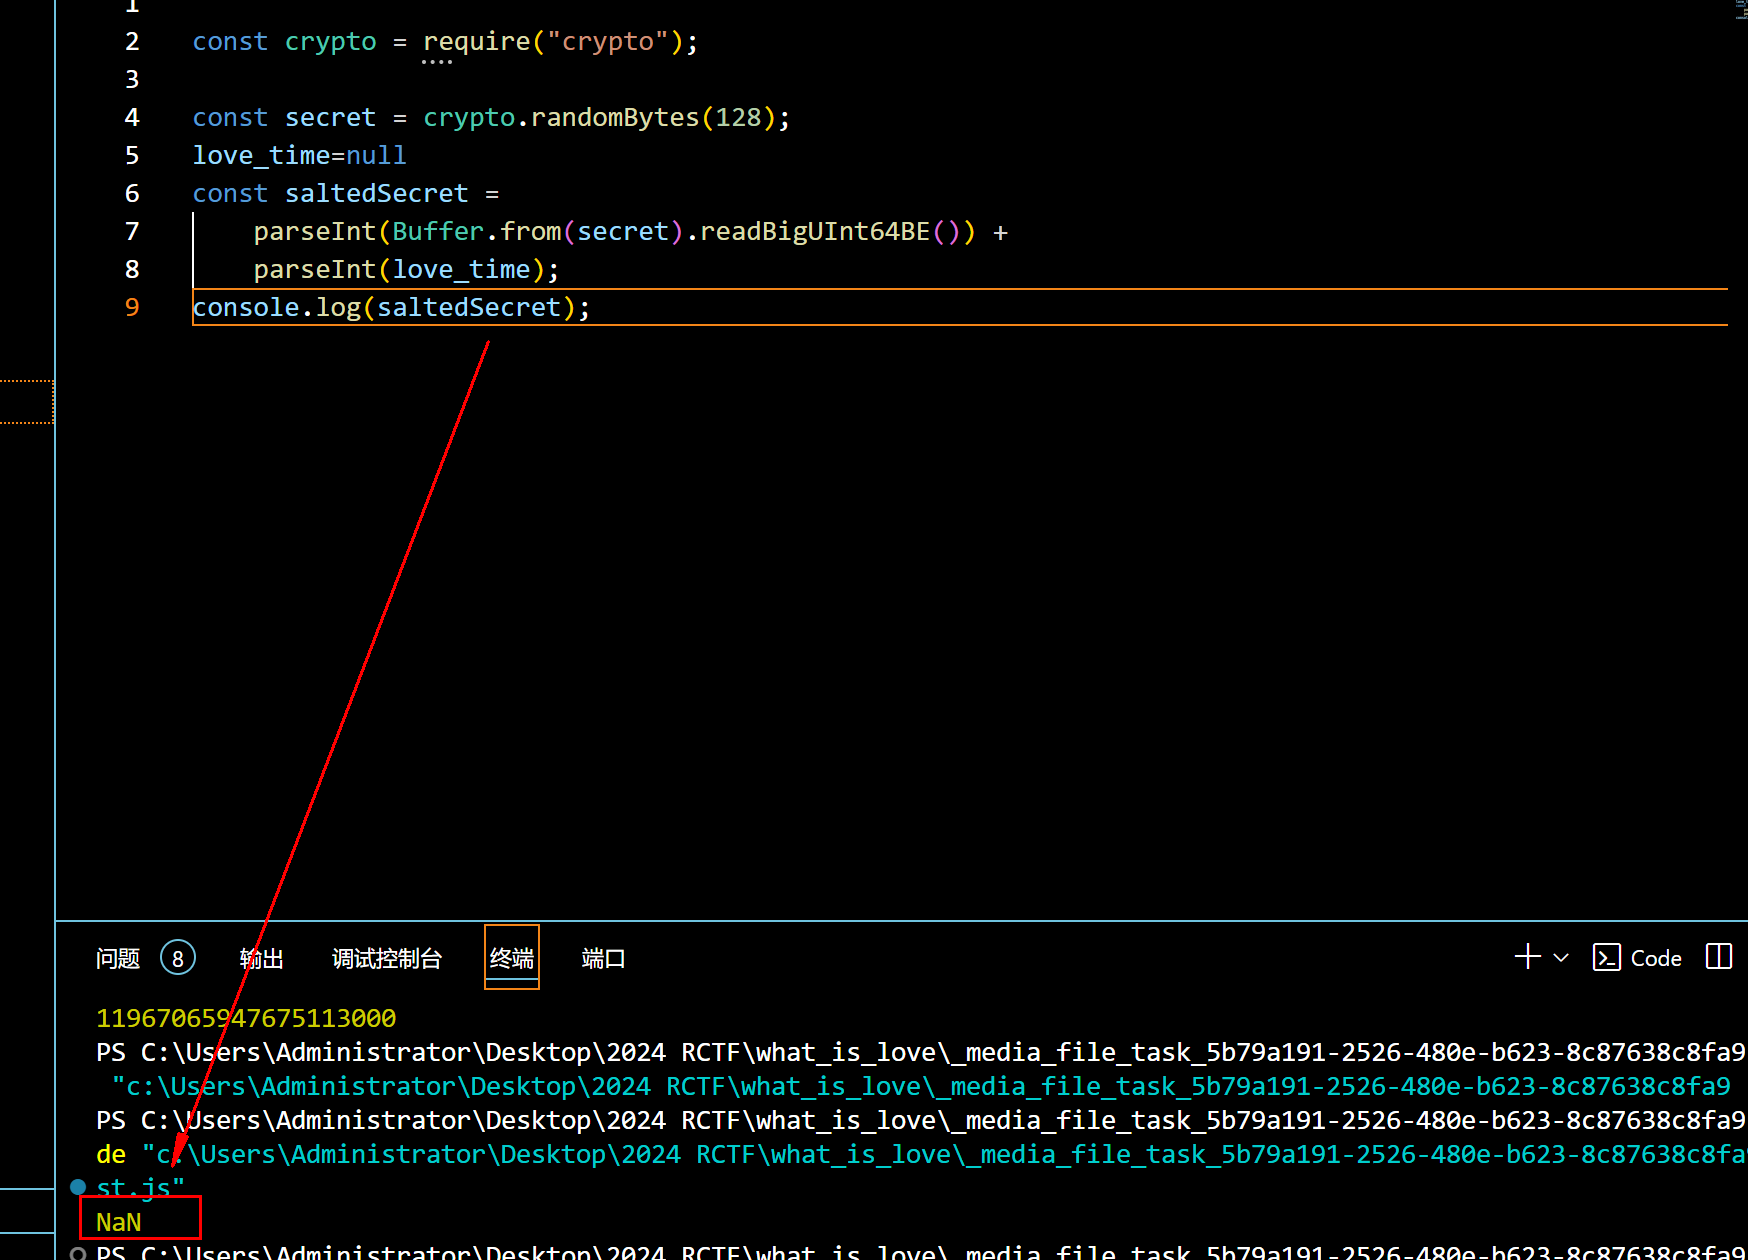Click the problems count badge 8
1748x1260 pixels.
[x=178, y=958]
